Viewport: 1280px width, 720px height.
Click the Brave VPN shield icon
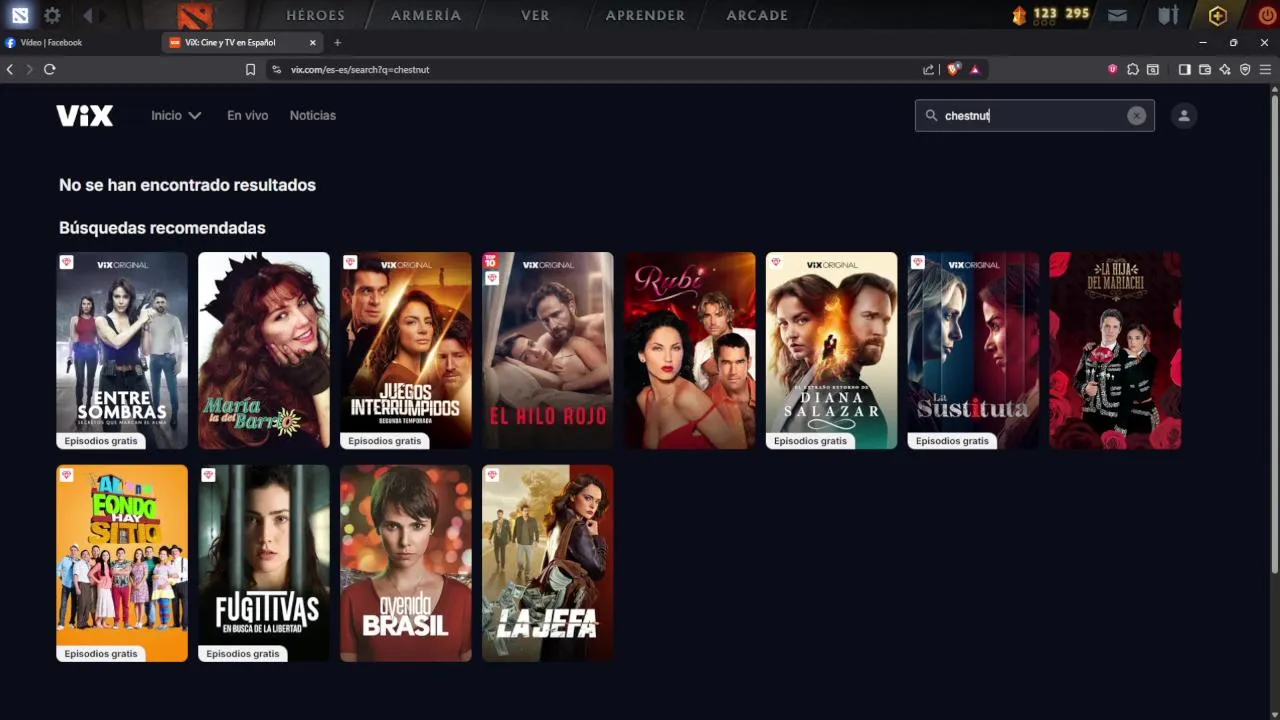[1245, 69]
